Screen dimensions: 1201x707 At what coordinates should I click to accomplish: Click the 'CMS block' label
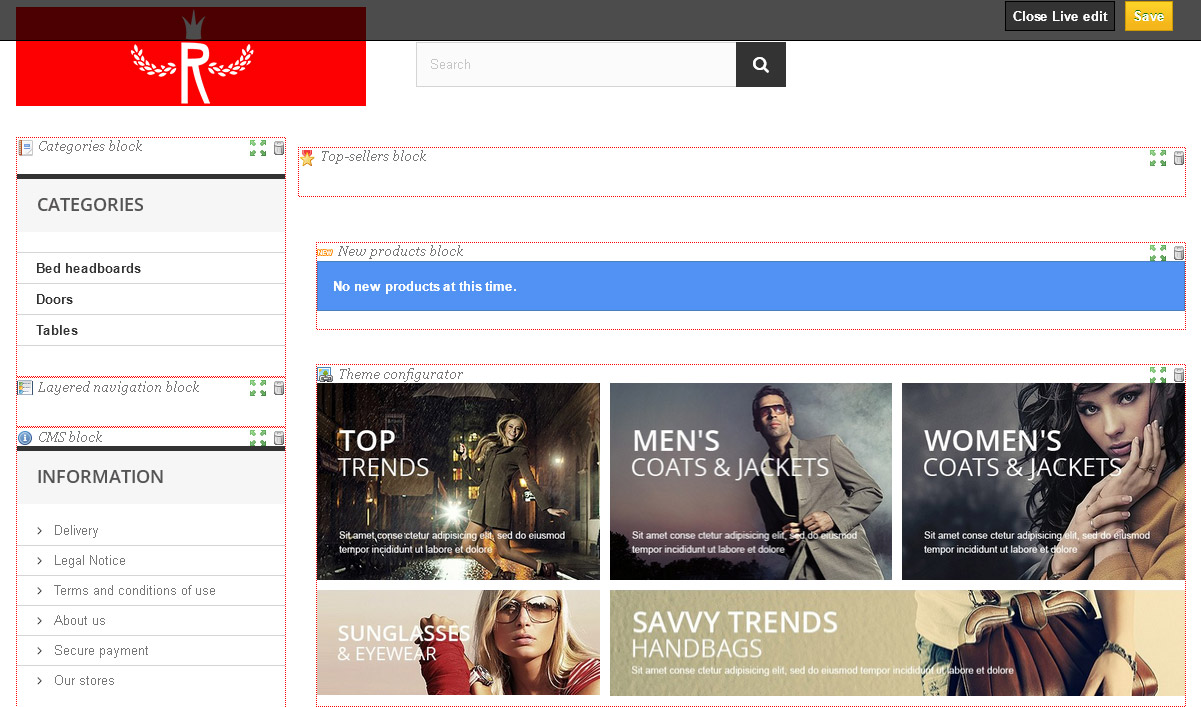[x=70, y=438]
